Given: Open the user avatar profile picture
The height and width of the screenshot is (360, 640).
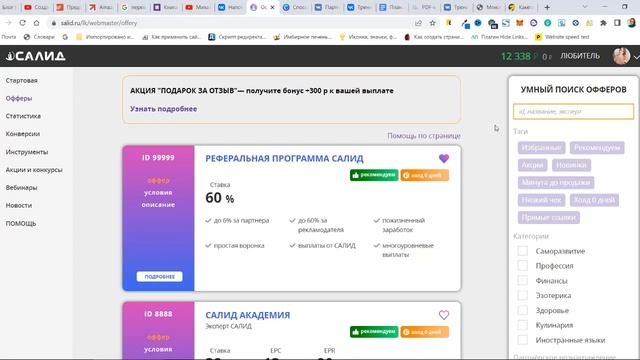Looking at the screenshot, I should click(621, 56).
